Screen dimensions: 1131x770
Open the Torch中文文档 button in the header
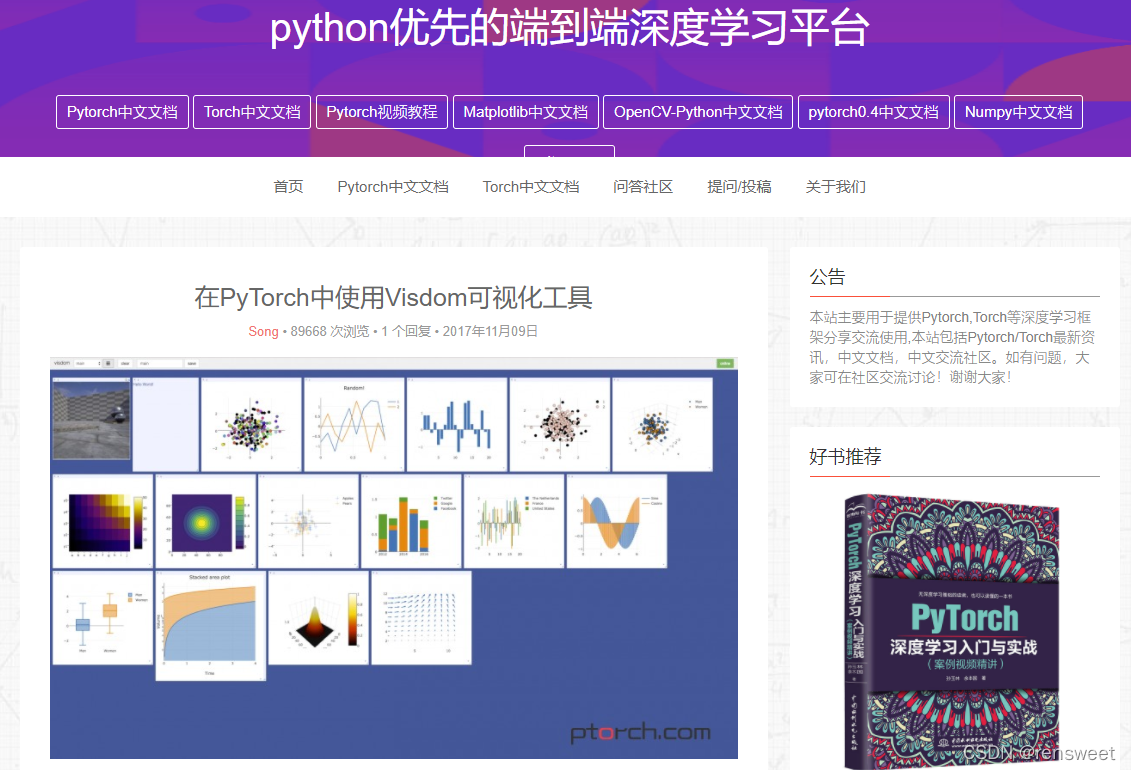click(x=251, y=112)
